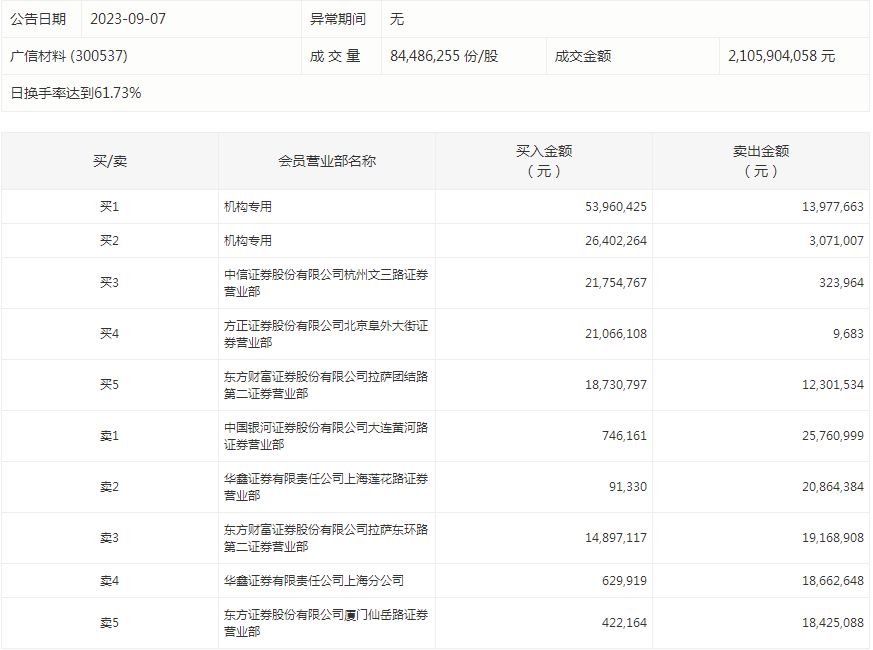Select sell amount 3,071,007
This screenshot has width=873, height=650.
pos(836,241)
